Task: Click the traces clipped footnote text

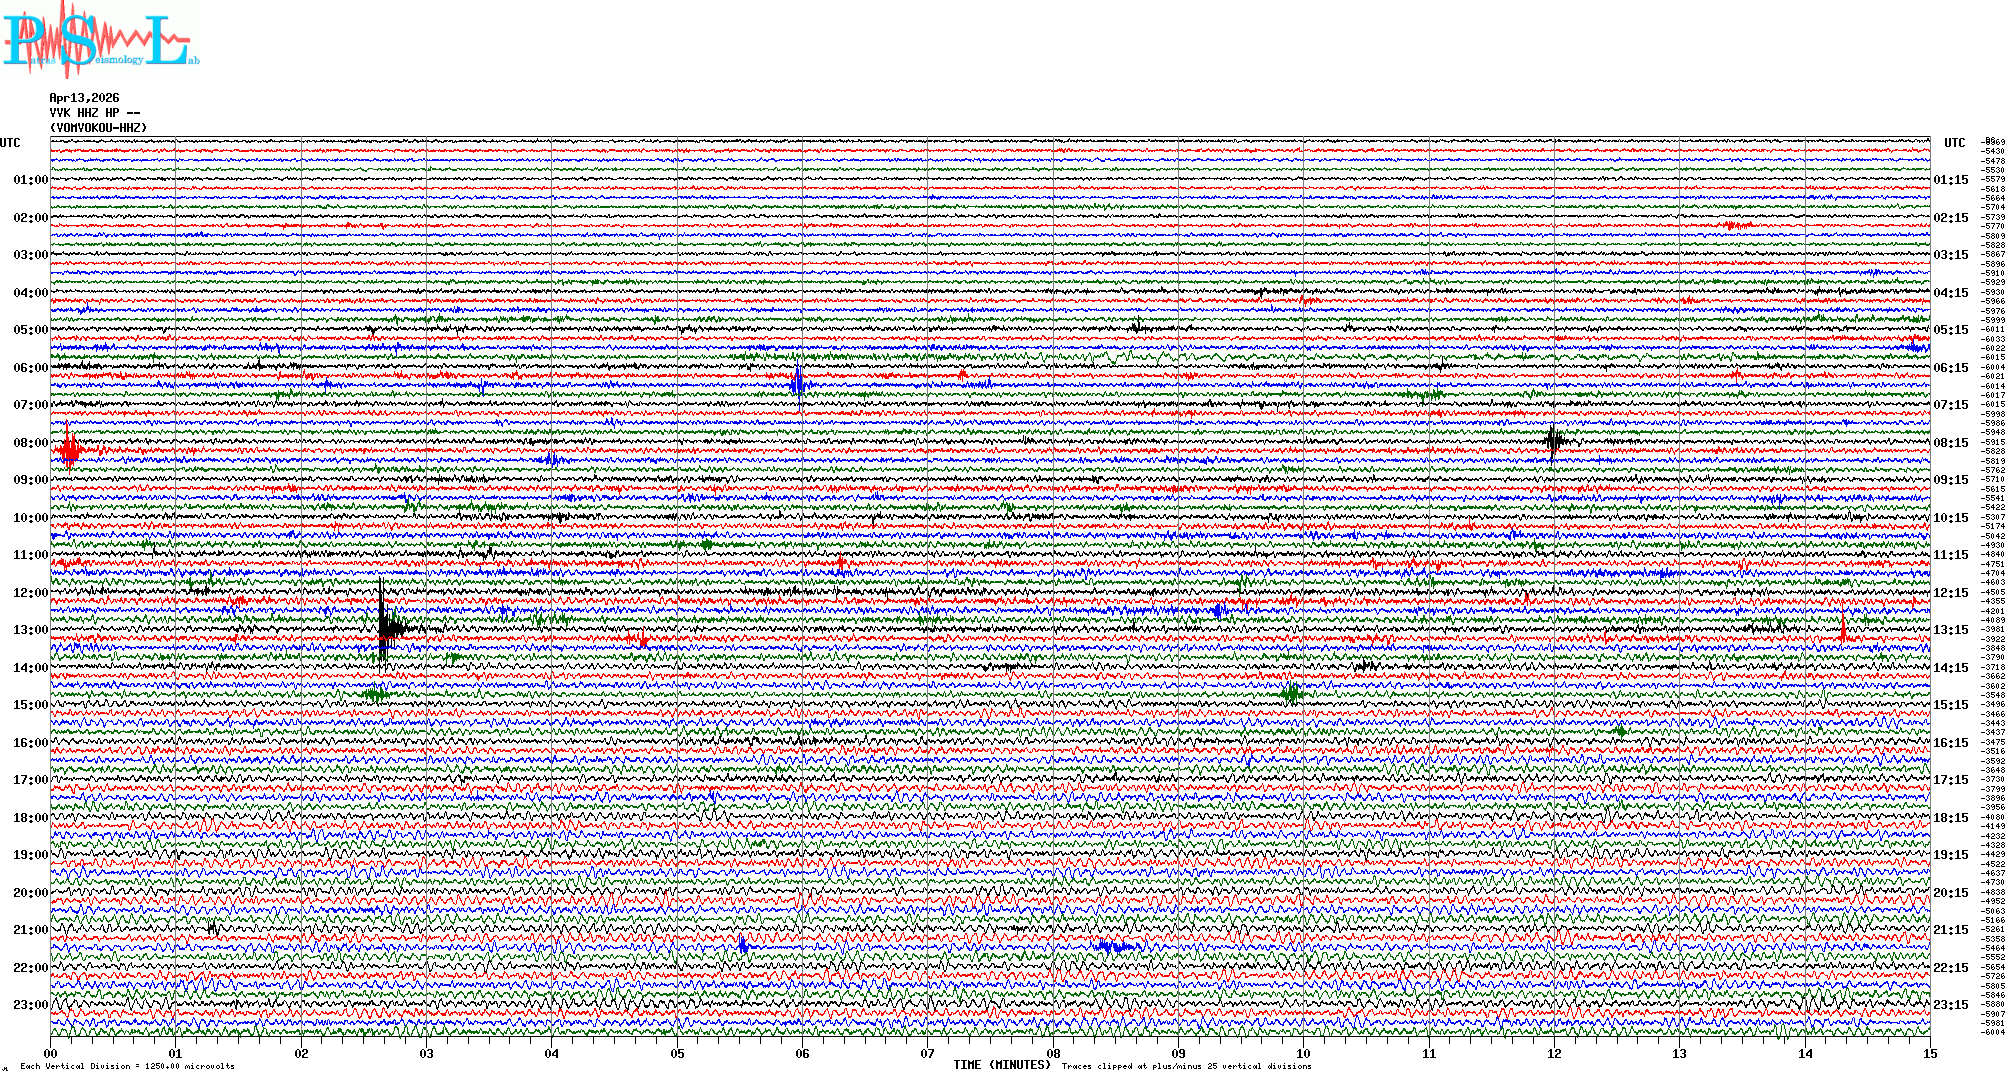Action: 1186,1066
